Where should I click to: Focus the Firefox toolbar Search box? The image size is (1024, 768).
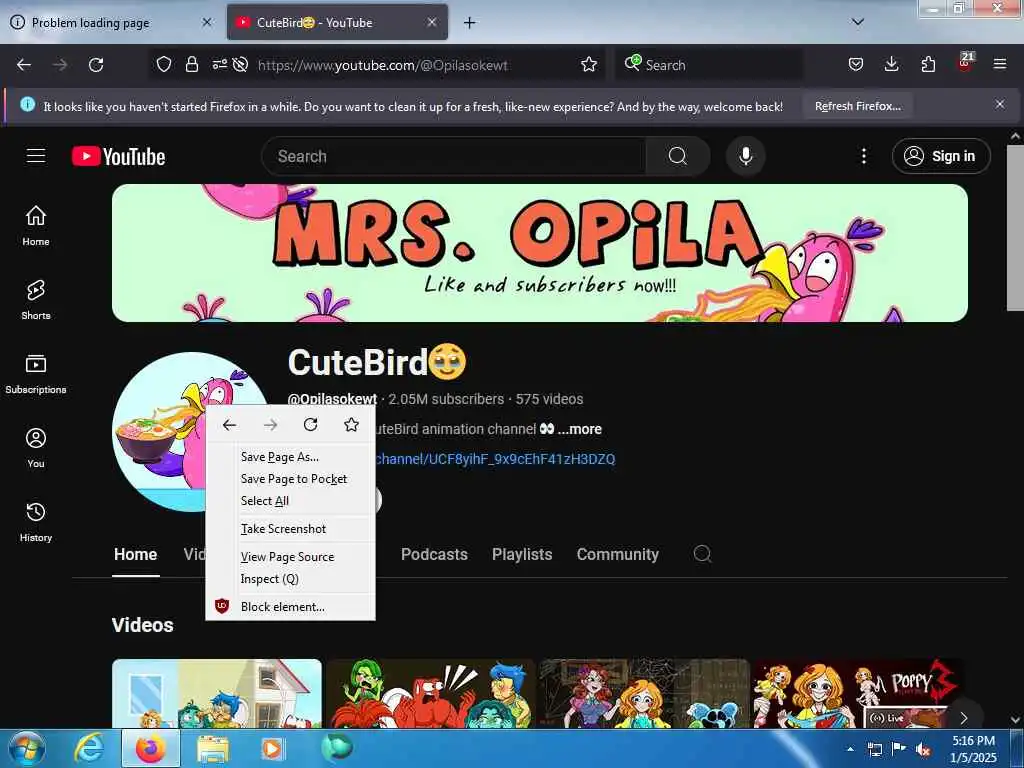709,65
